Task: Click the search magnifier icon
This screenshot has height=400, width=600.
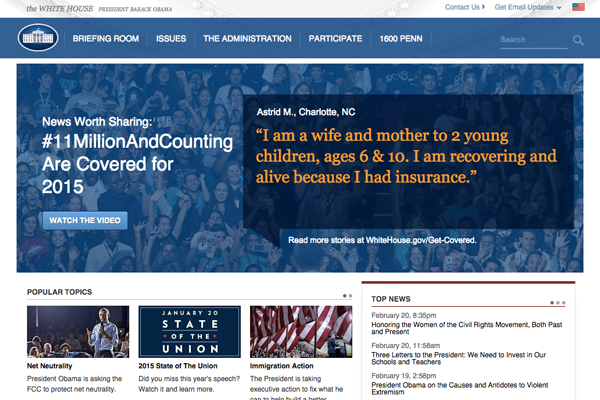Action: click(x=578, y=40)
